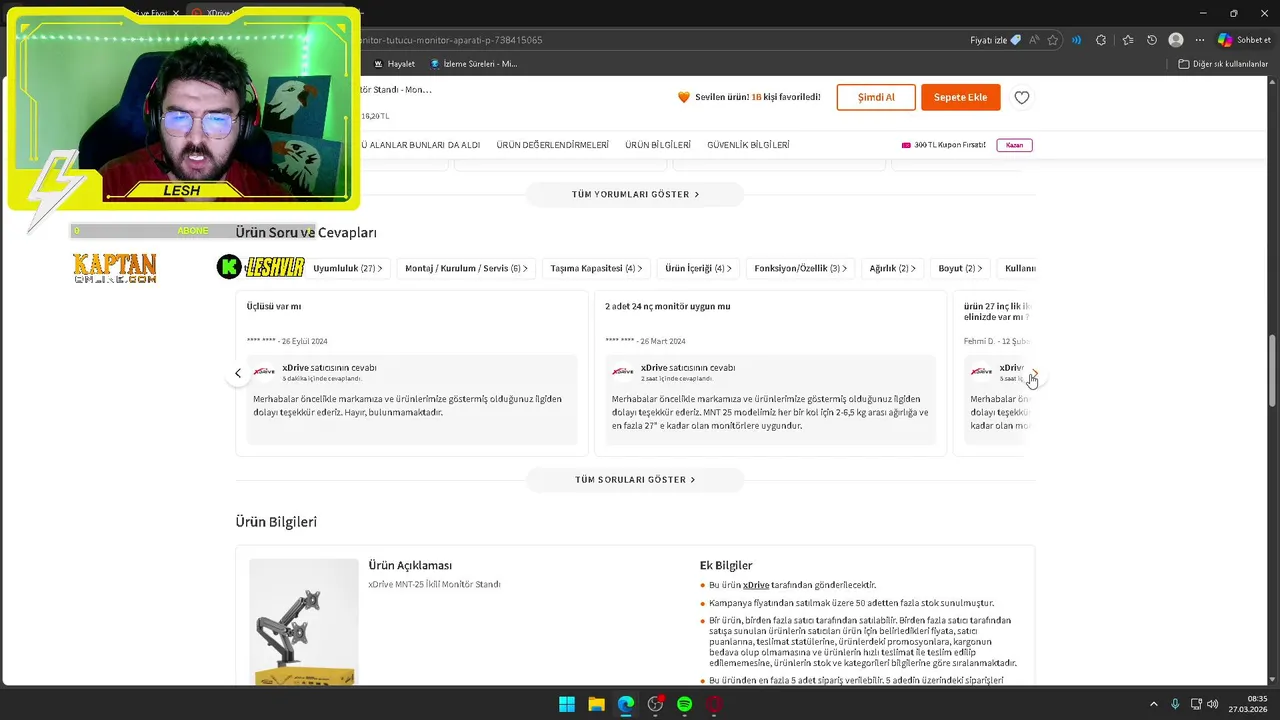1280x720 pixels.
Task: Open the favorites list icon in toolbar
Action: (1128, 40)
